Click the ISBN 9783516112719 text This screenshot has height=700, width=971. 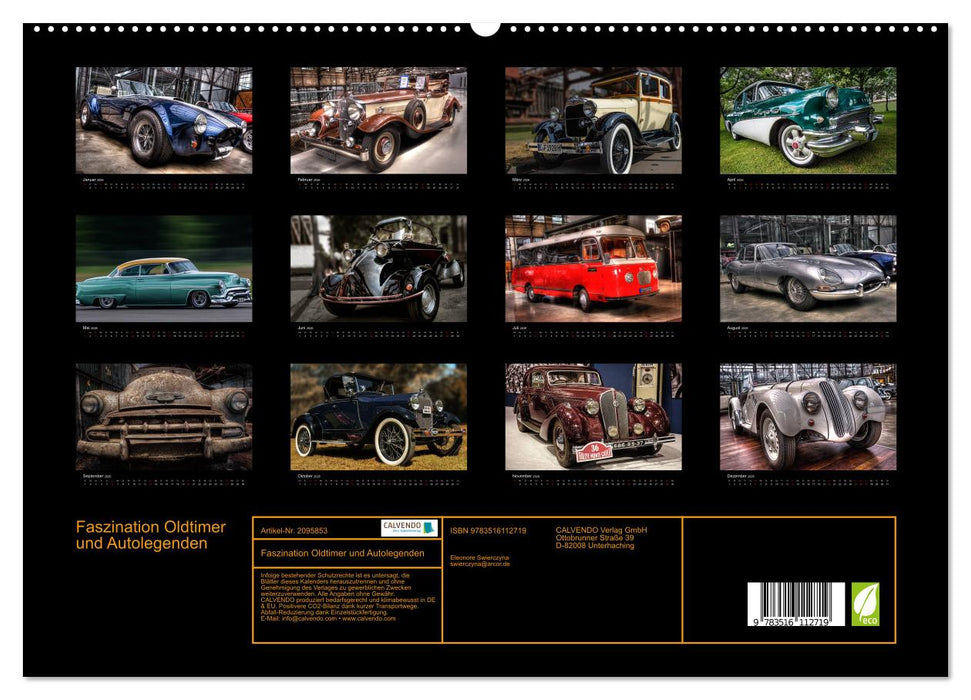pyautogui.click(x=488, y=529)
